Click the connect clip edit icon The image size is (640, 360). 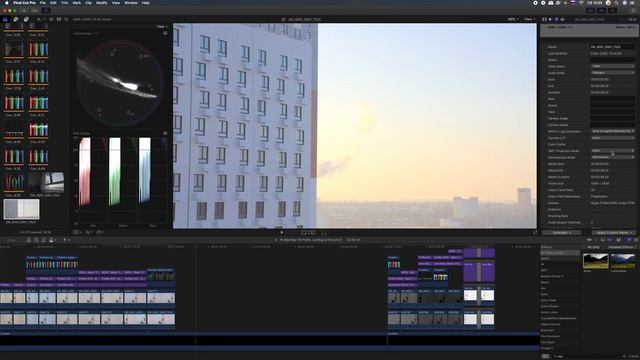click(x=29, y=240)
